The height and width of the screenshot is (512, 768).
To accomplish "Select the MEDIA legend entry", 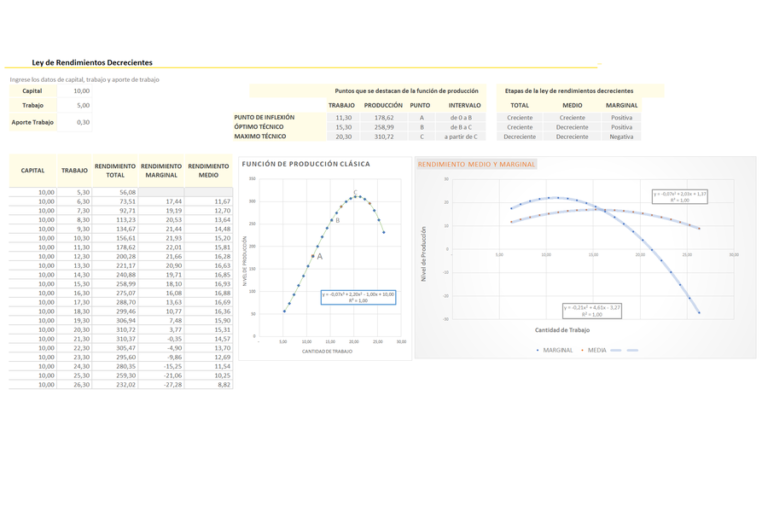I will (x=596, y=350).
